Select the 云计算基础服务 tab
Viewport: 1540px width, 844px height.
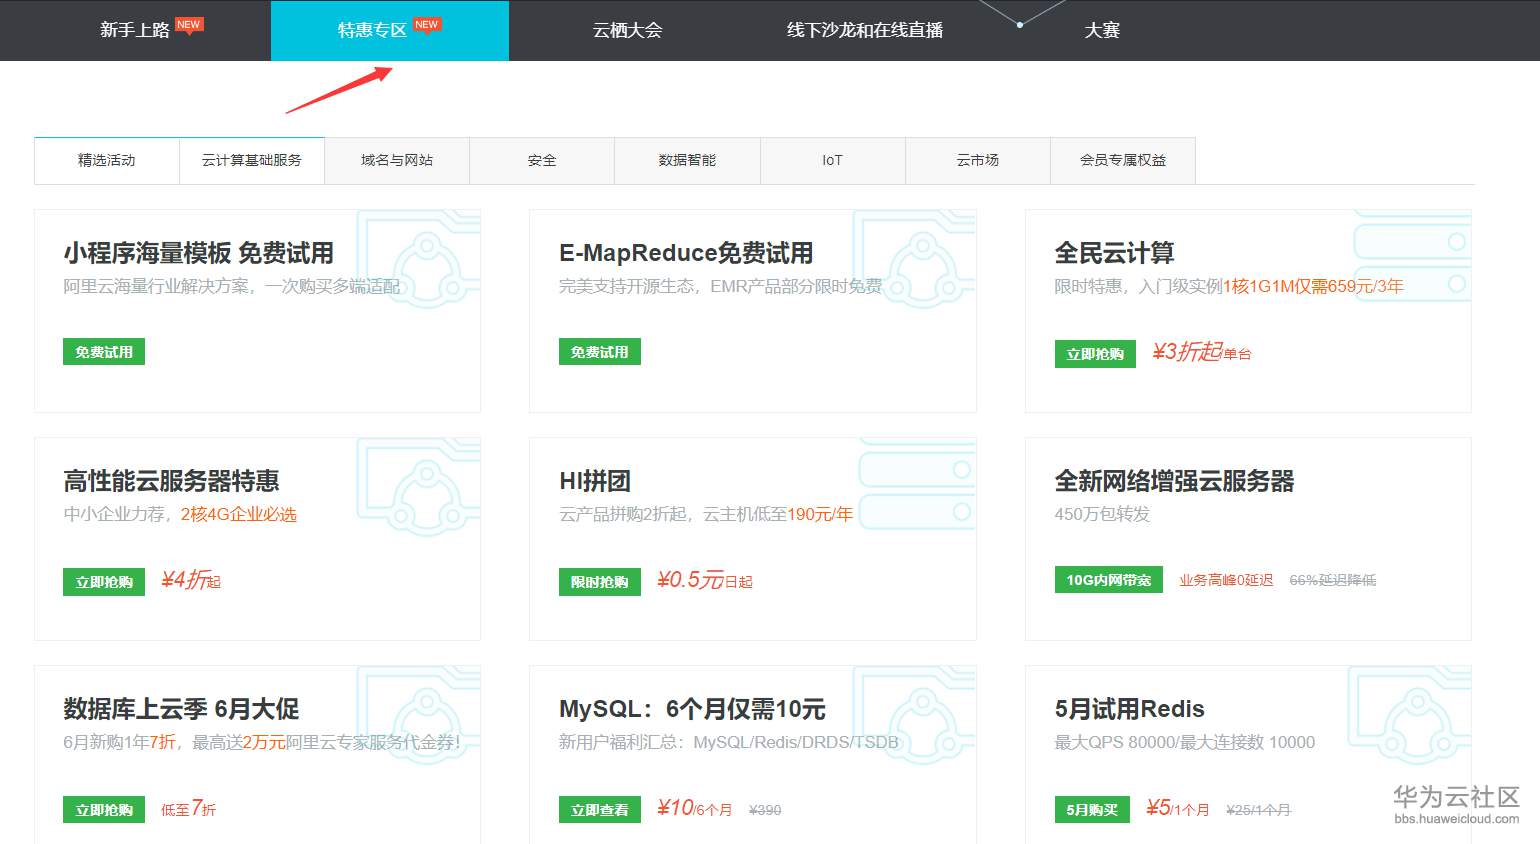pos(252,161)
